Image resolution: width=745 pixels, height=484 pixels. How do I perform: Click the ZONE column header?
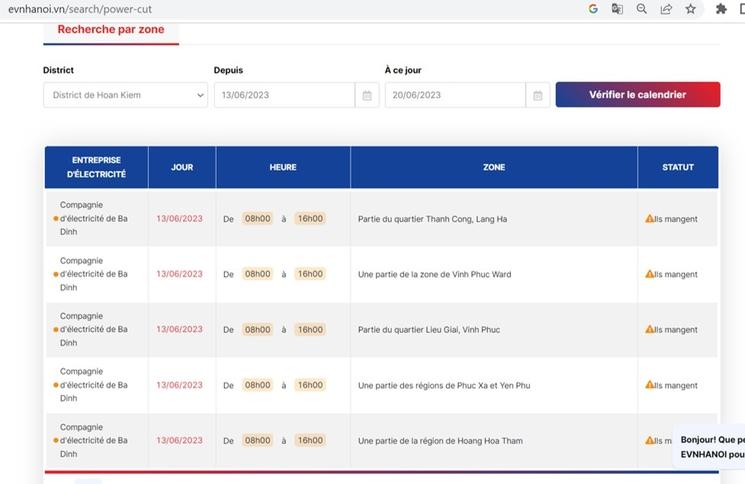[493, 167]
